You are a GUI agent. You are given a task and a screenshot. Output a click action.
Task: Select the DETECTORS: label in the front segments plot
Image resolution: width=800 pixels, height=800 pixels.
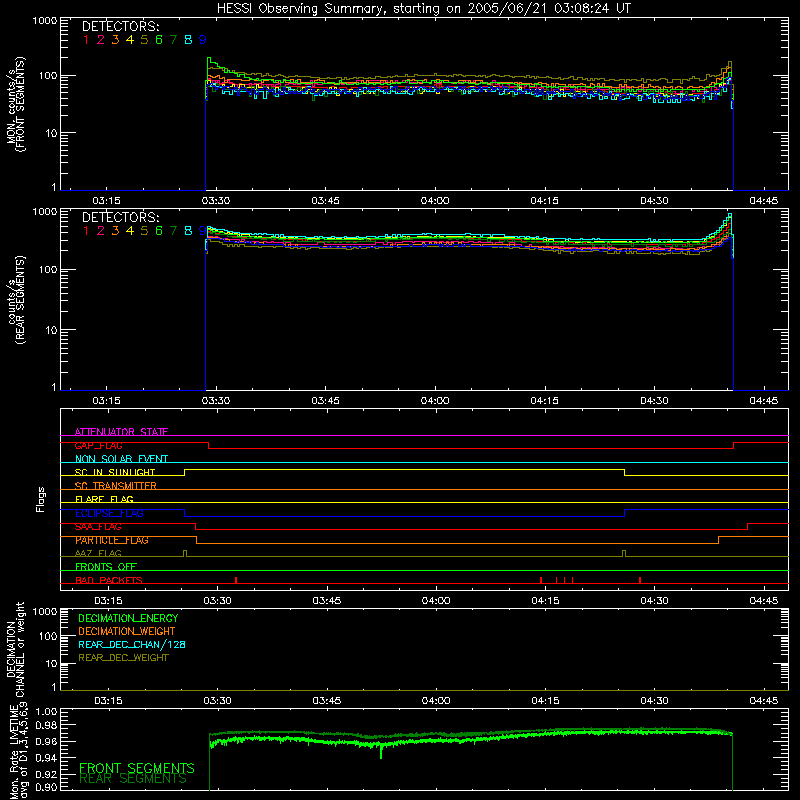pos(121,26)
